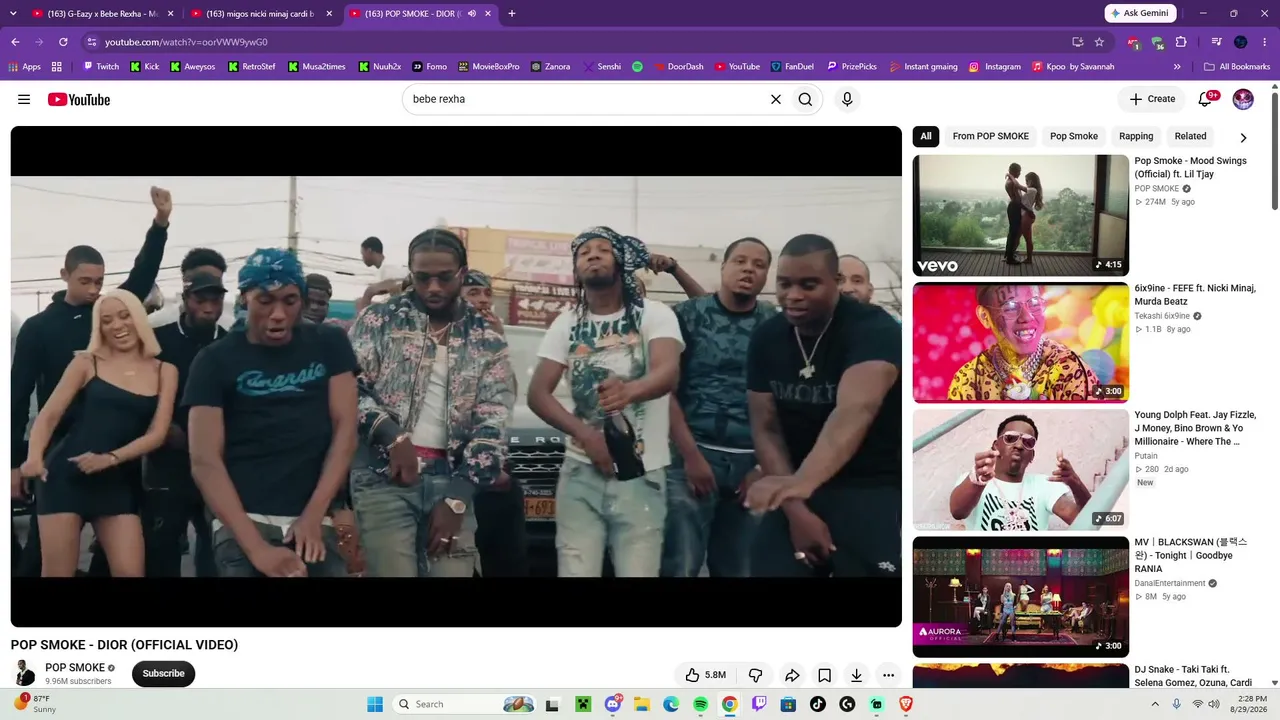Screen dimensions: 1280x720
Task: Open TikTok from the taskbar
Action: tap(818, 704)
